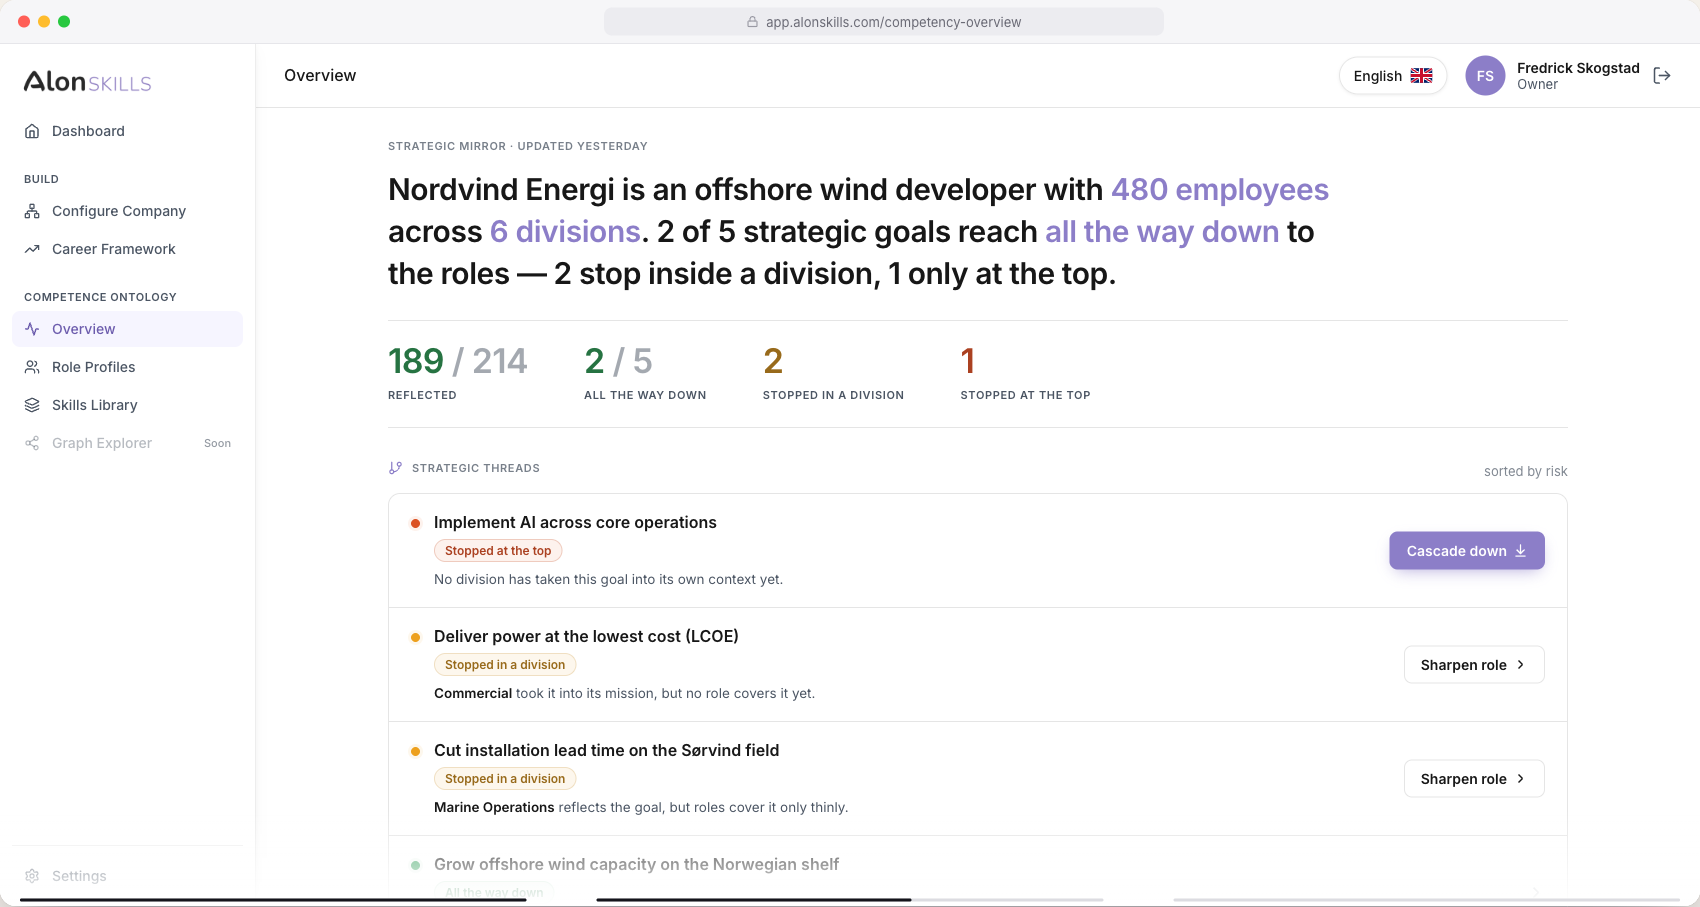
Task: Click chevron on Sharpen role for Sørvind field
Action: [x=1520, y=779]
